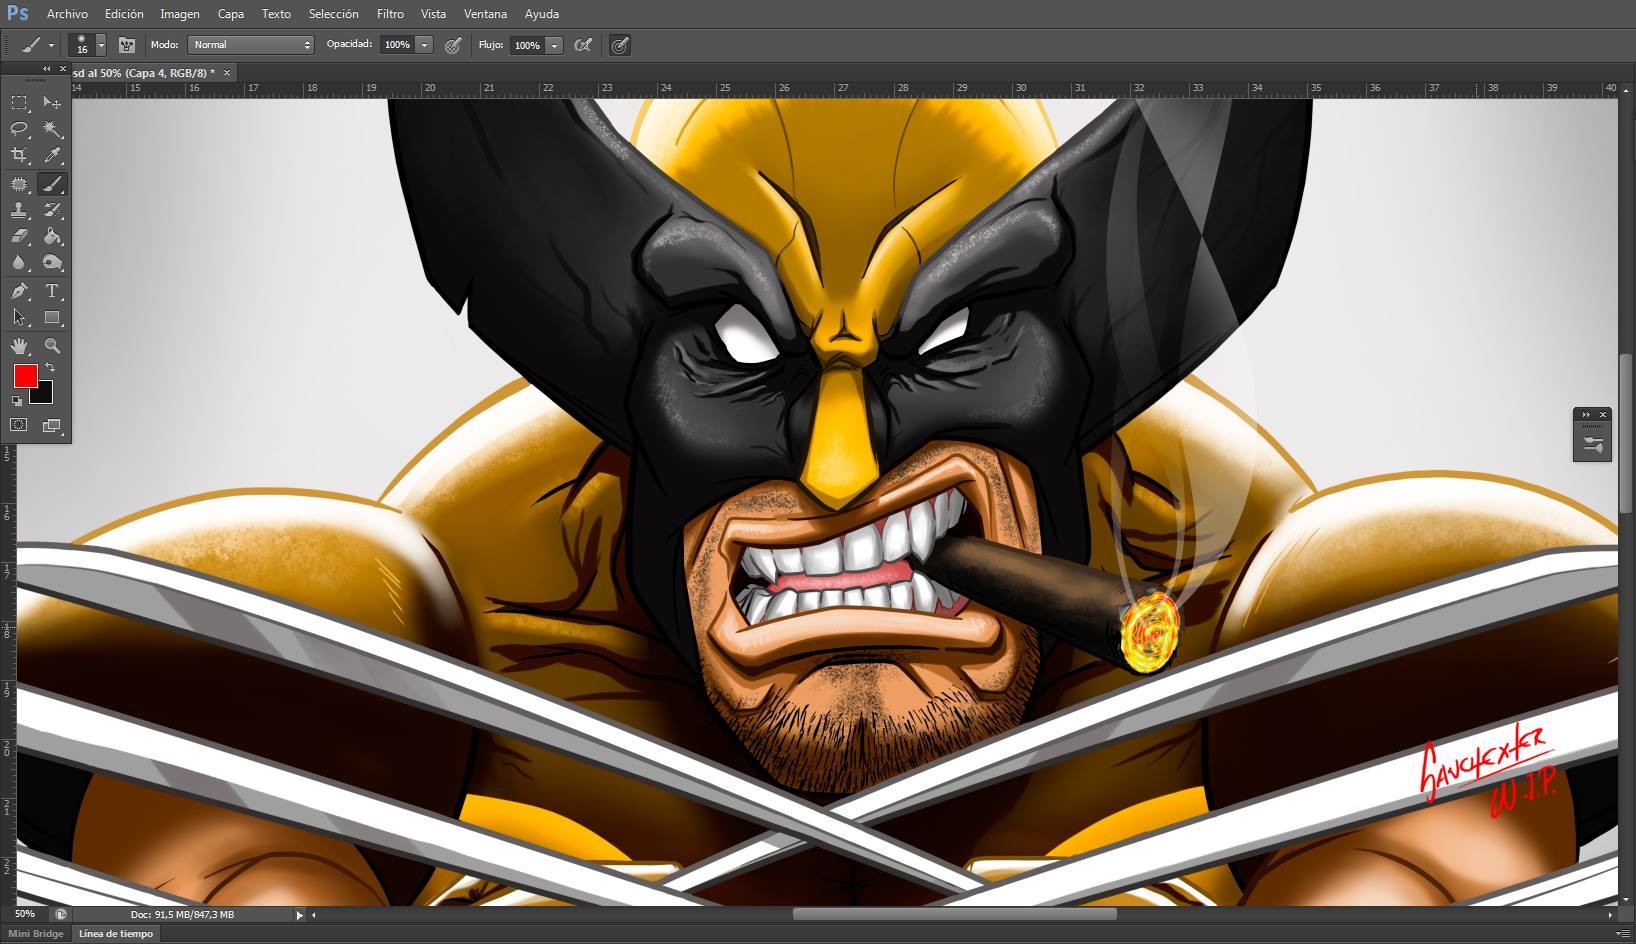The width and height of the screenshot is (1636, 944).
Task: Select the Horizontal Type tool
Action: coord(52,291)
